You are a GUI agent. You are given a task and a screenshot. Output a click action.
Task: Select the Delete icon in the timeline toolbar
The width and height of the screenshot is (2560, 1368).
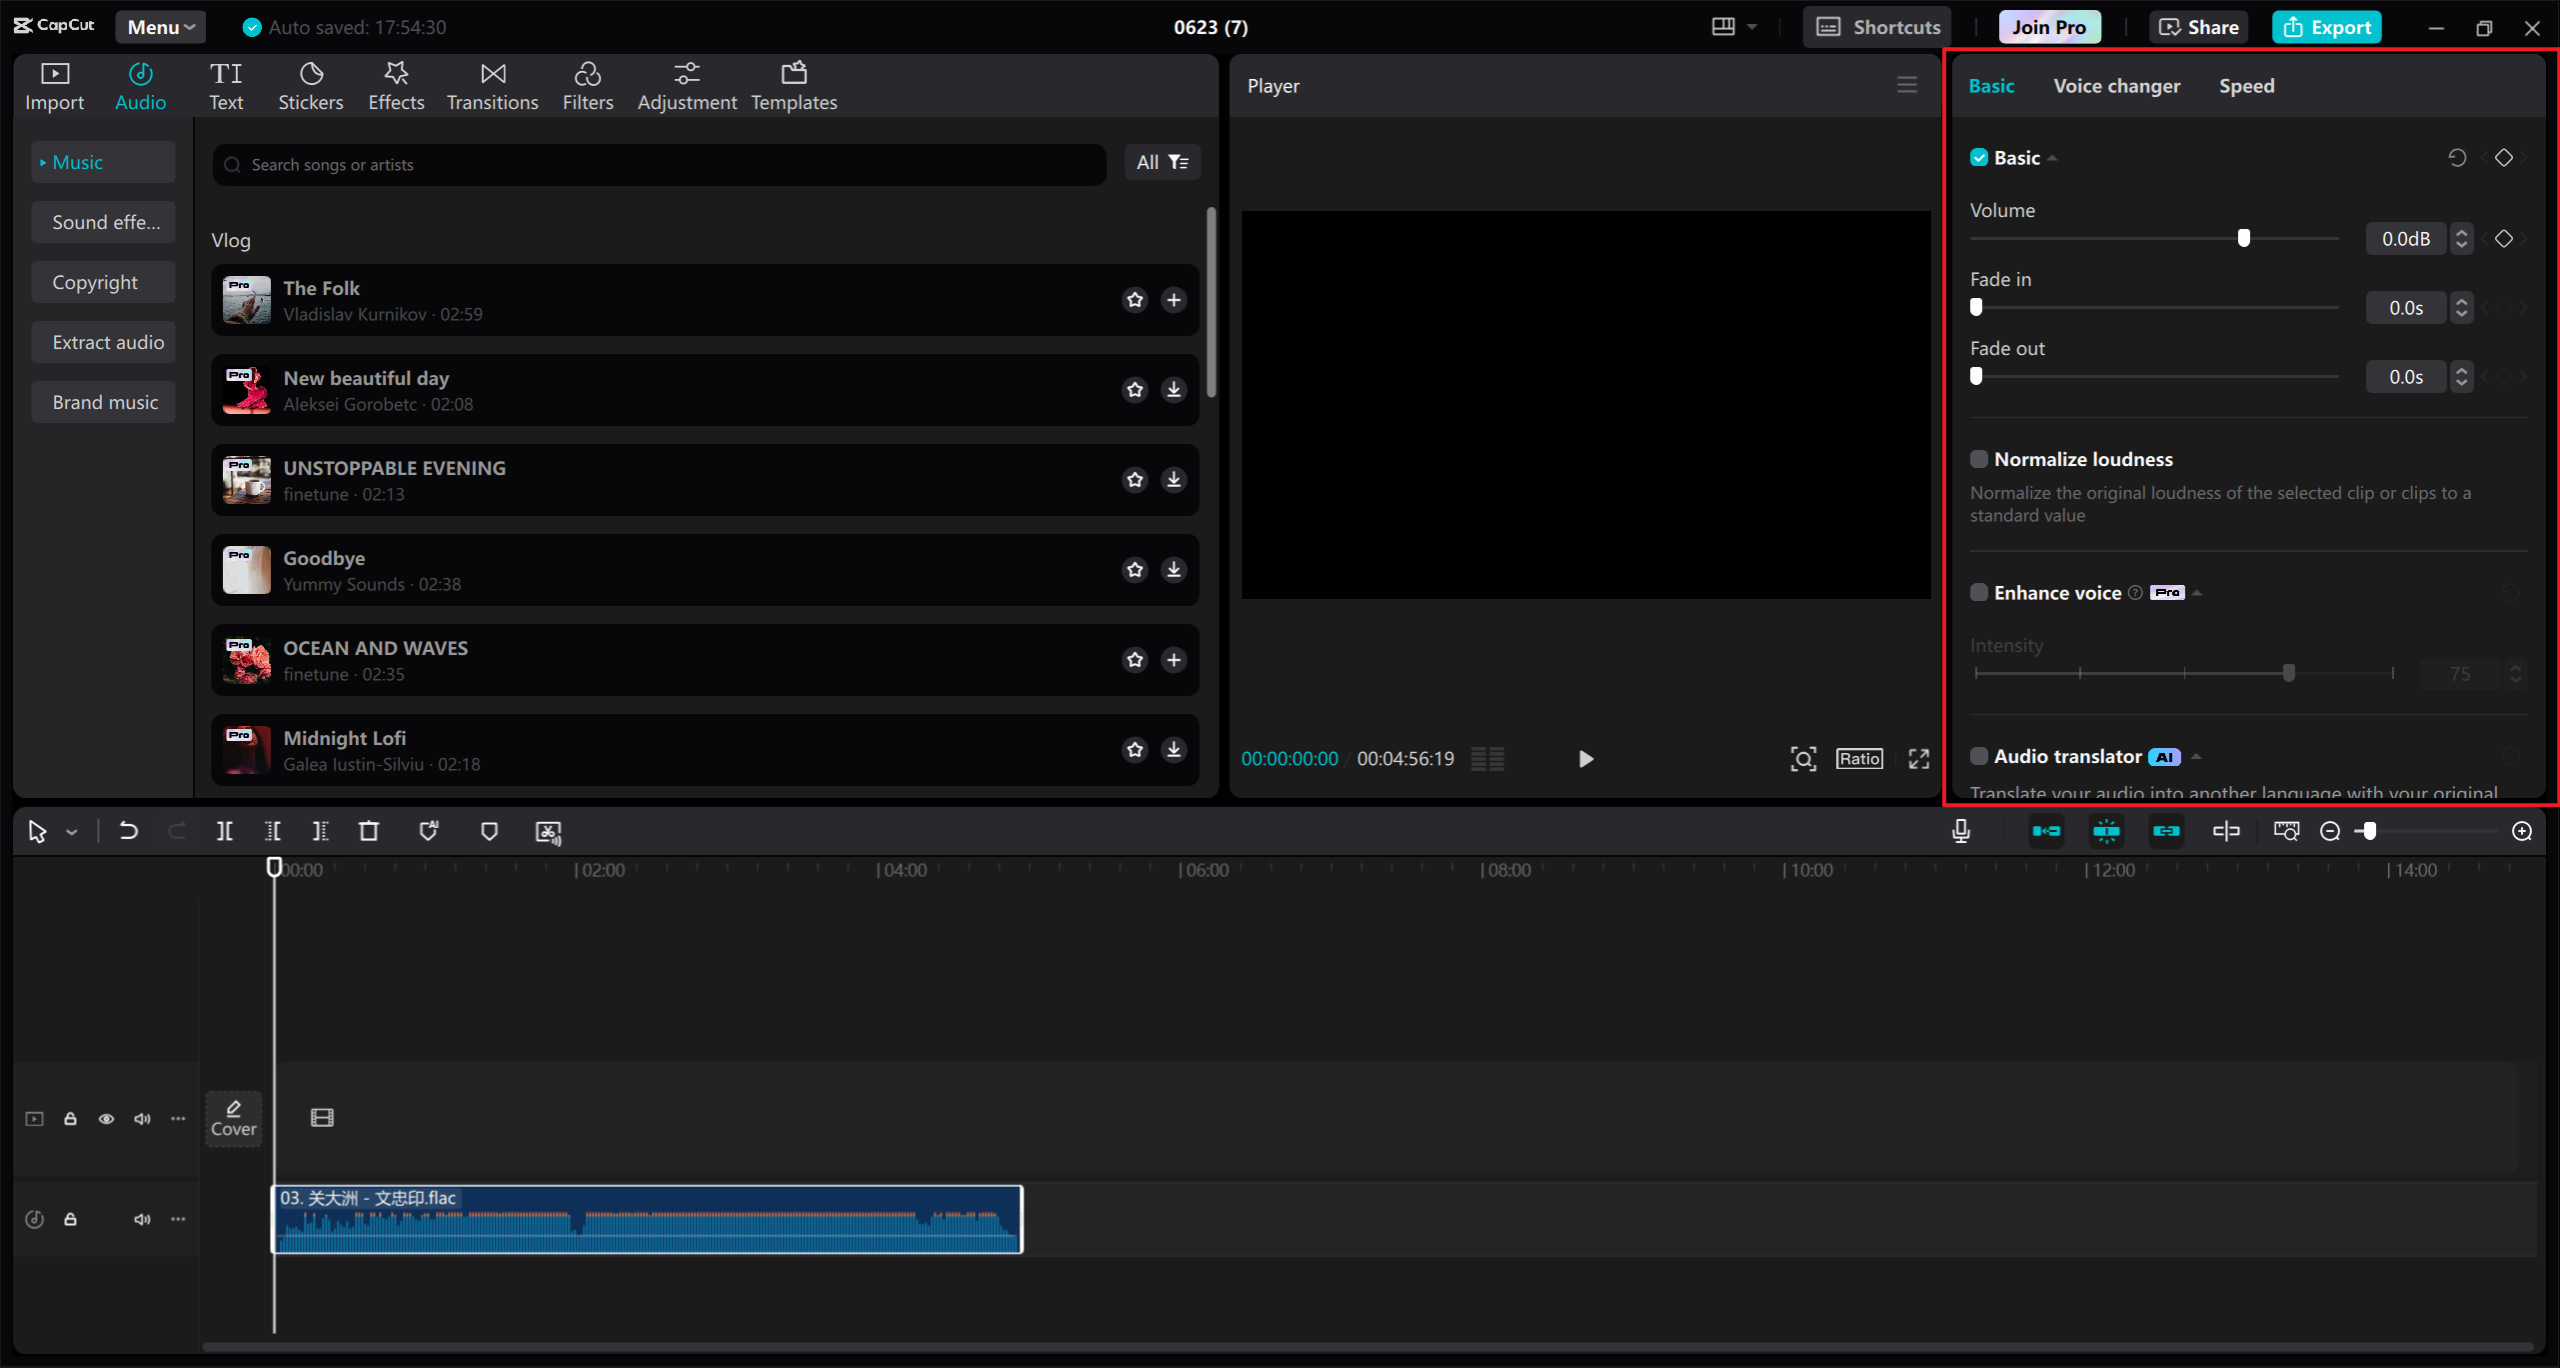368,831
